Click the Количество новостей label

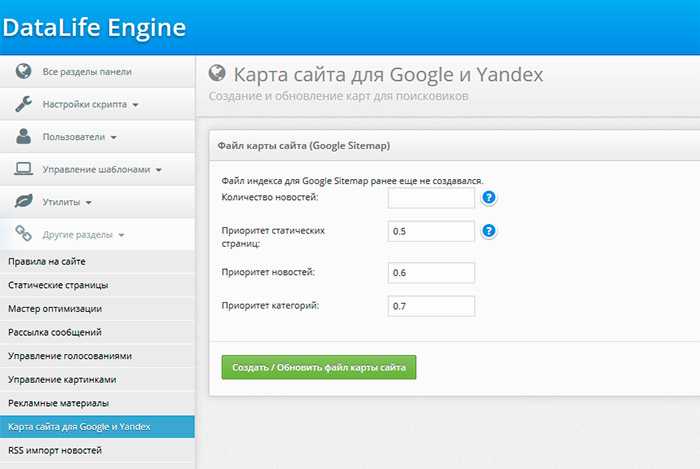pyautogui.click(x=270, y=197)
